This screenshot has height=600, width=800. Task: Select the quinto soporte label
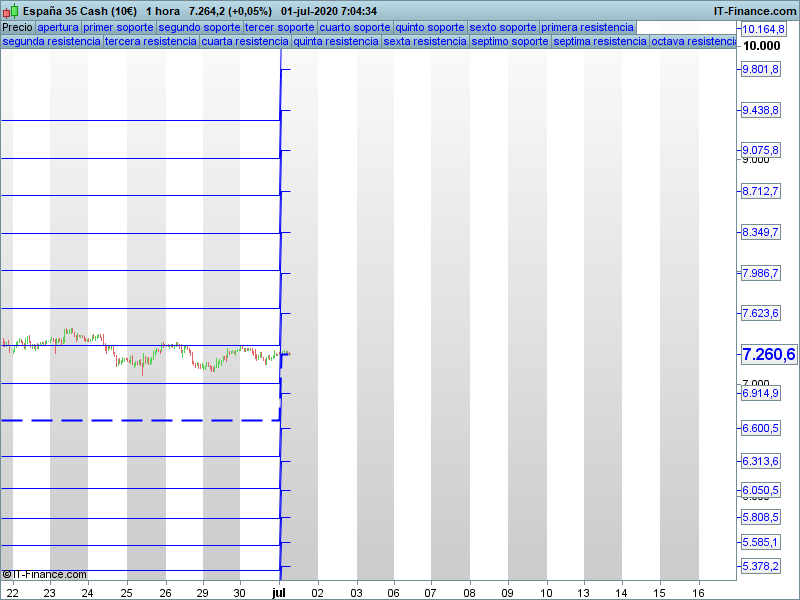pyautogui.click(x=430, y=27)
